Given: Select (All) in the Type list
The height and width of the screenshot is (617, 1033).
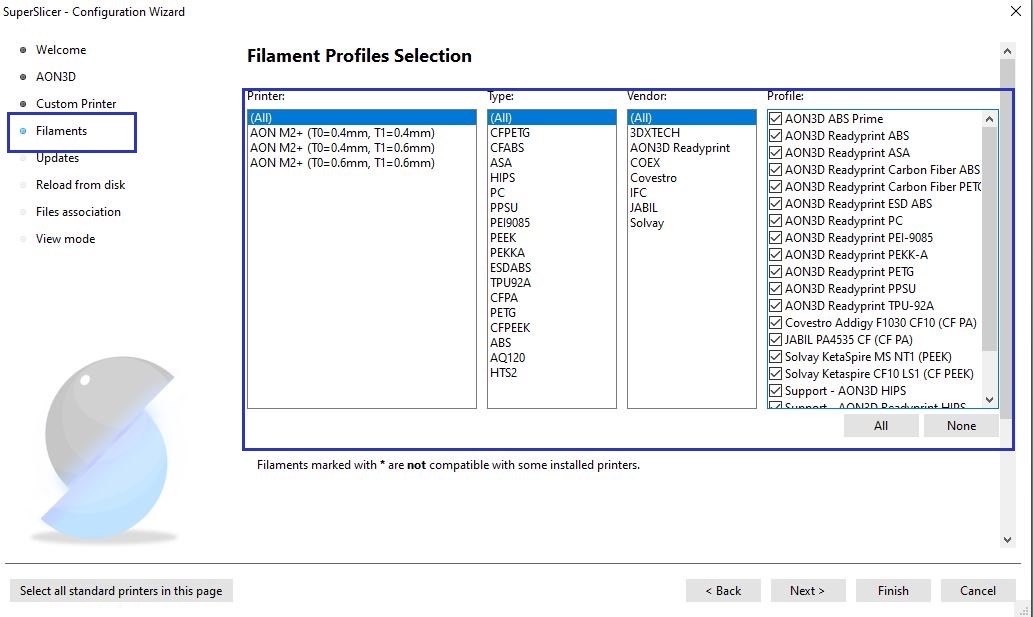Looking at the screenshot, I should pos(551,118).
